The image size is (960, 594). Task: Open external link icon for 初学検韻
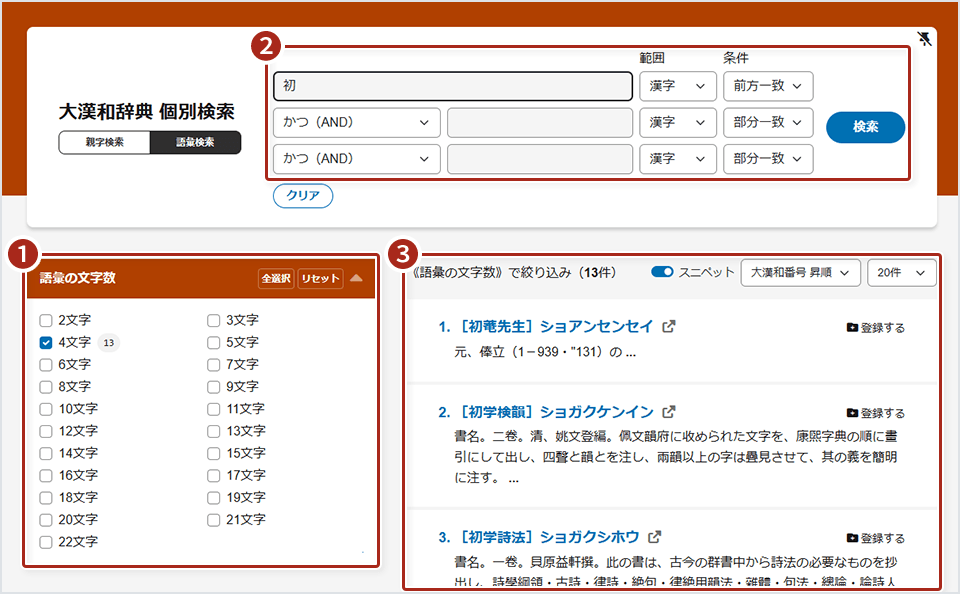point(669,412)
